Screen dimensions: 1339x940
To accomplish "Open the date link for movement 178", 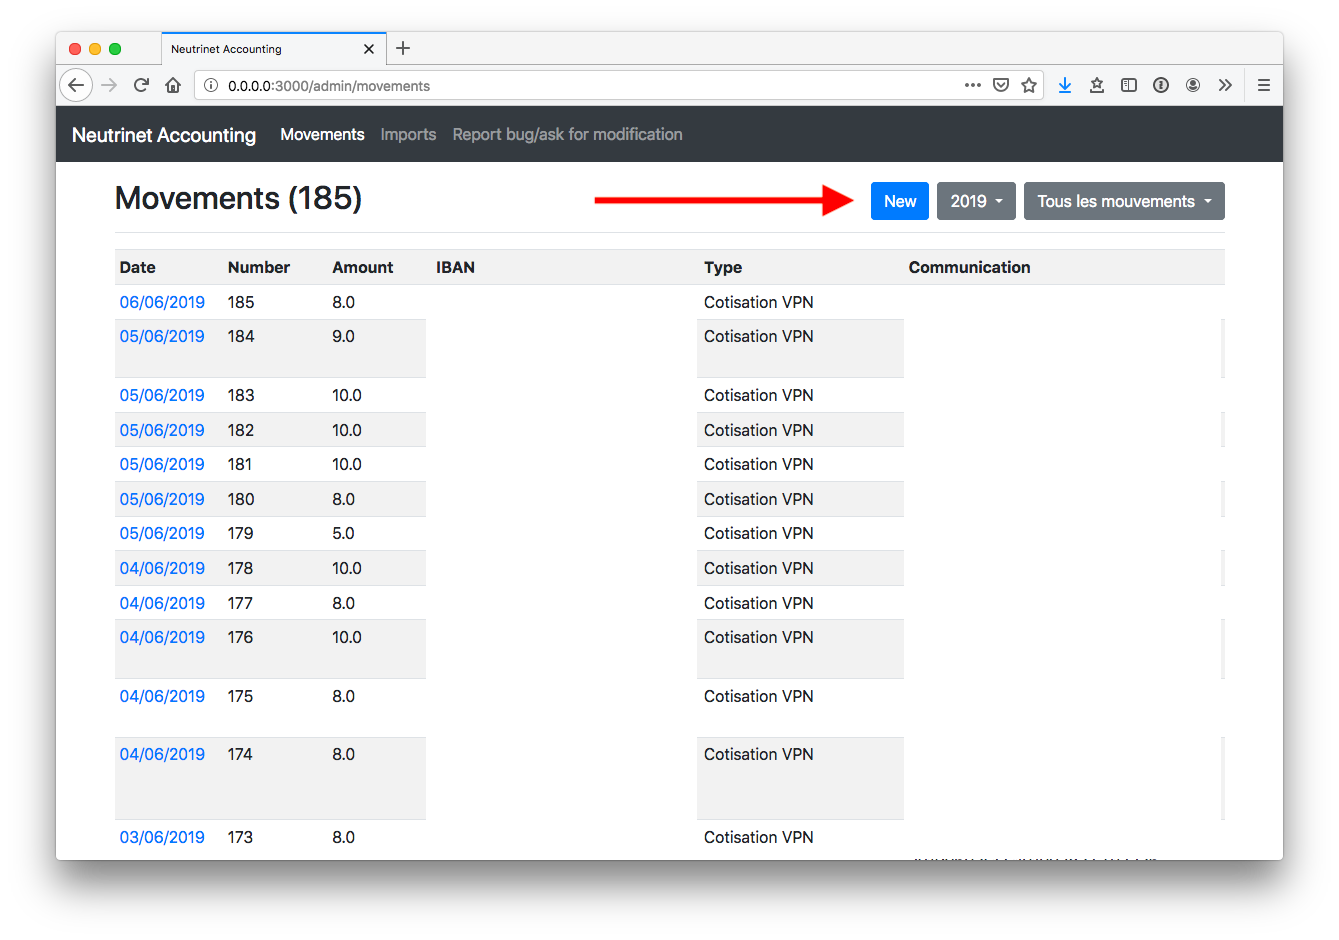I will [x=162, y=568].
